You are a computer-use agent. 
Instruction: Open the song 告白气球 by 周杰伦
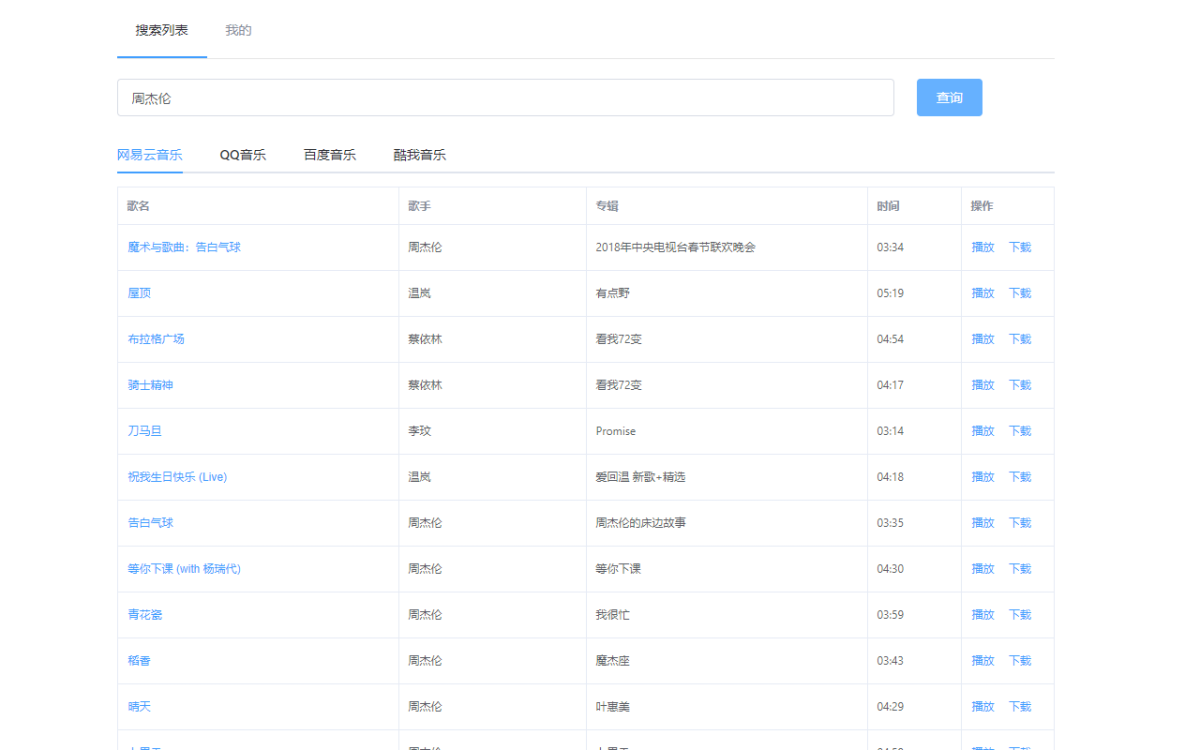pyautogui.click(x=150, y=523)
